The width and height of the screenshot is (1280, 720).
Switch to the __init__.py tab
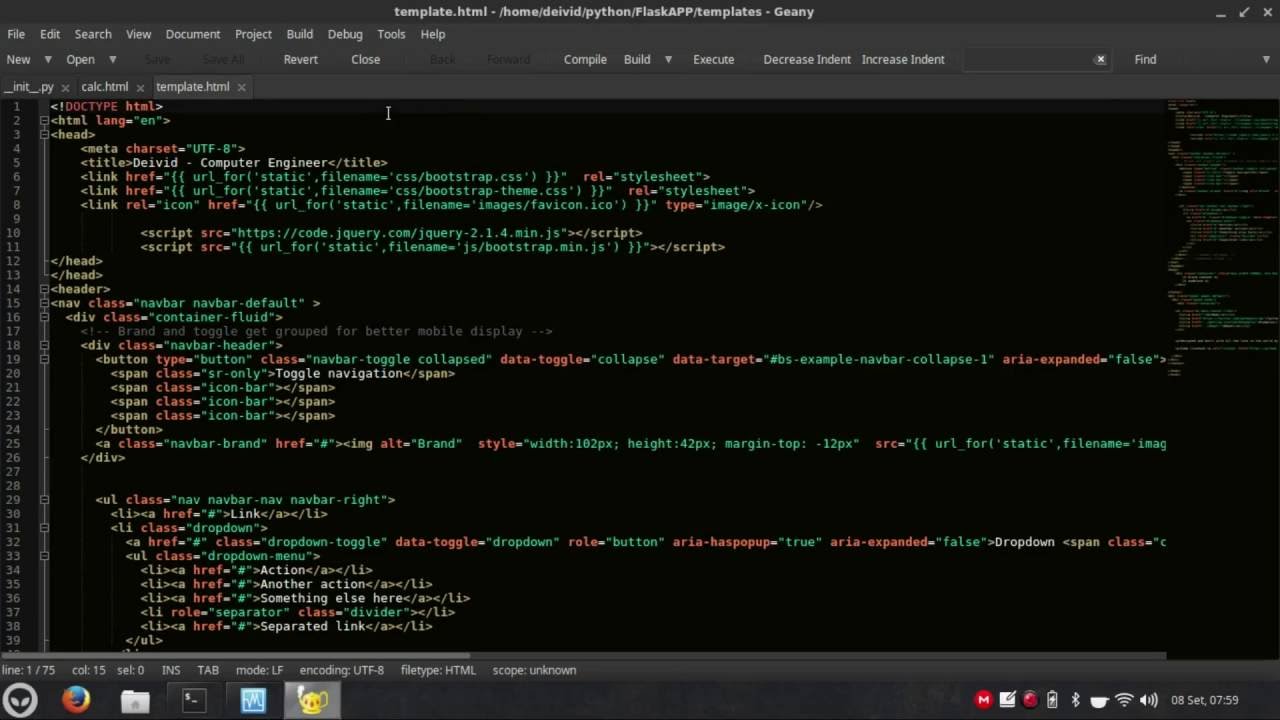pos(29,87)
